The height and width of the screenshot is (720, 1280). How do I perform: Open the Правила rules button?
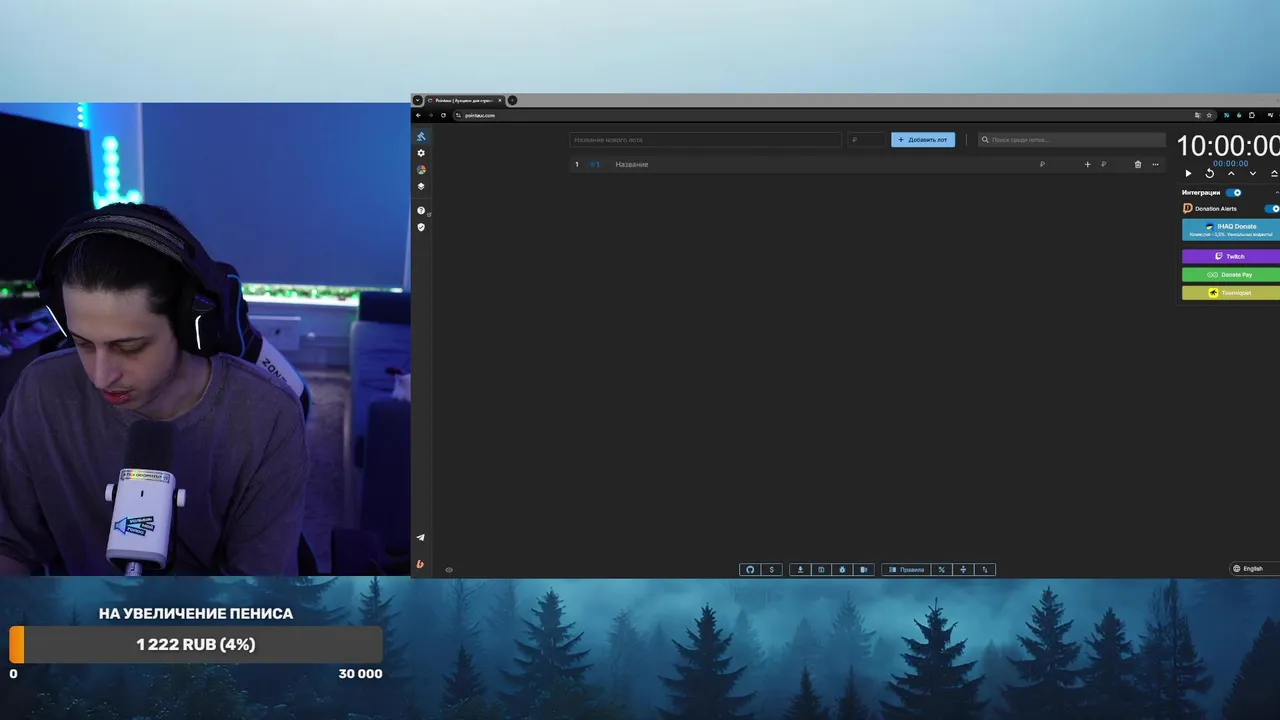click(906, 570)
